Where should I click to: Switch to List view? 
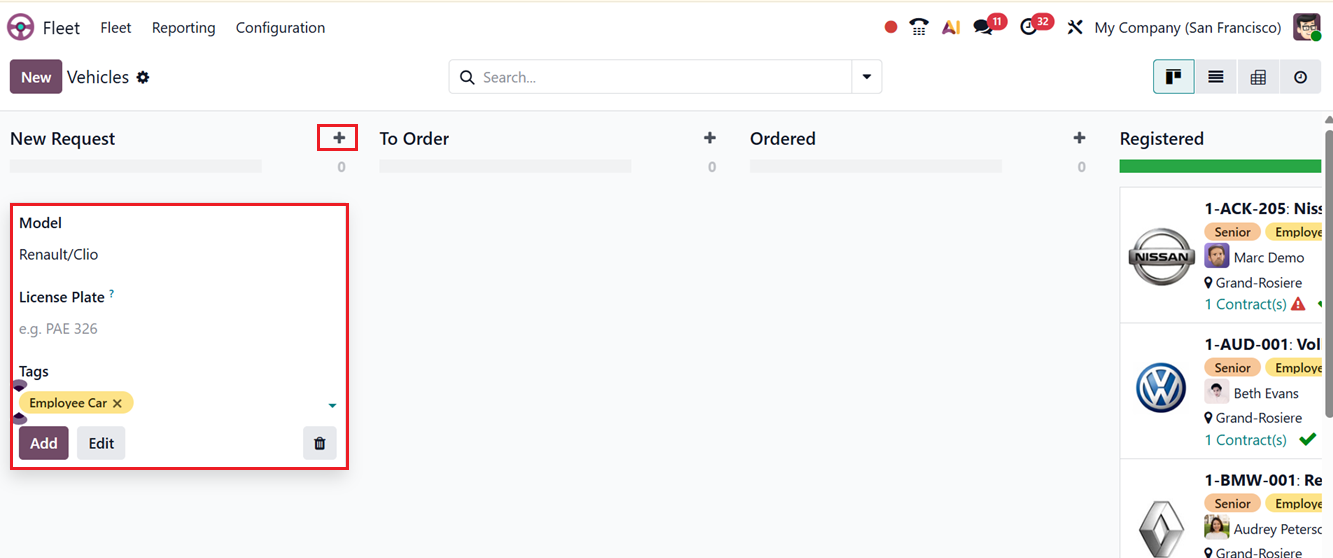coord(1216,77)
